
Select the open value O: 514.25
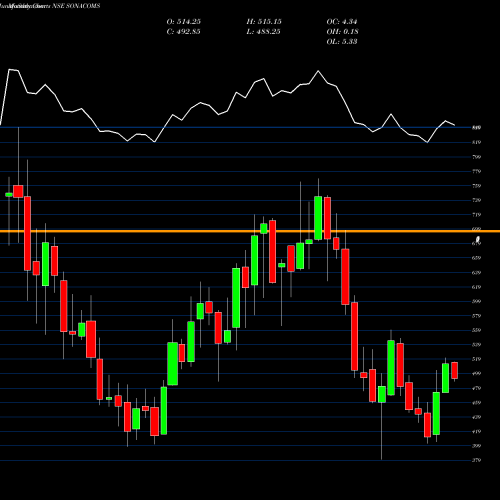point(184,22)
